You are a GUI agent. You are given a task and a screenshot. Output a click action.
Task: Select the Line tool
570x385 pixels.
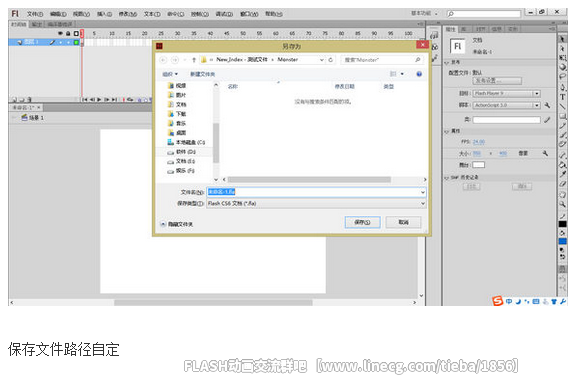click(562, 107)
